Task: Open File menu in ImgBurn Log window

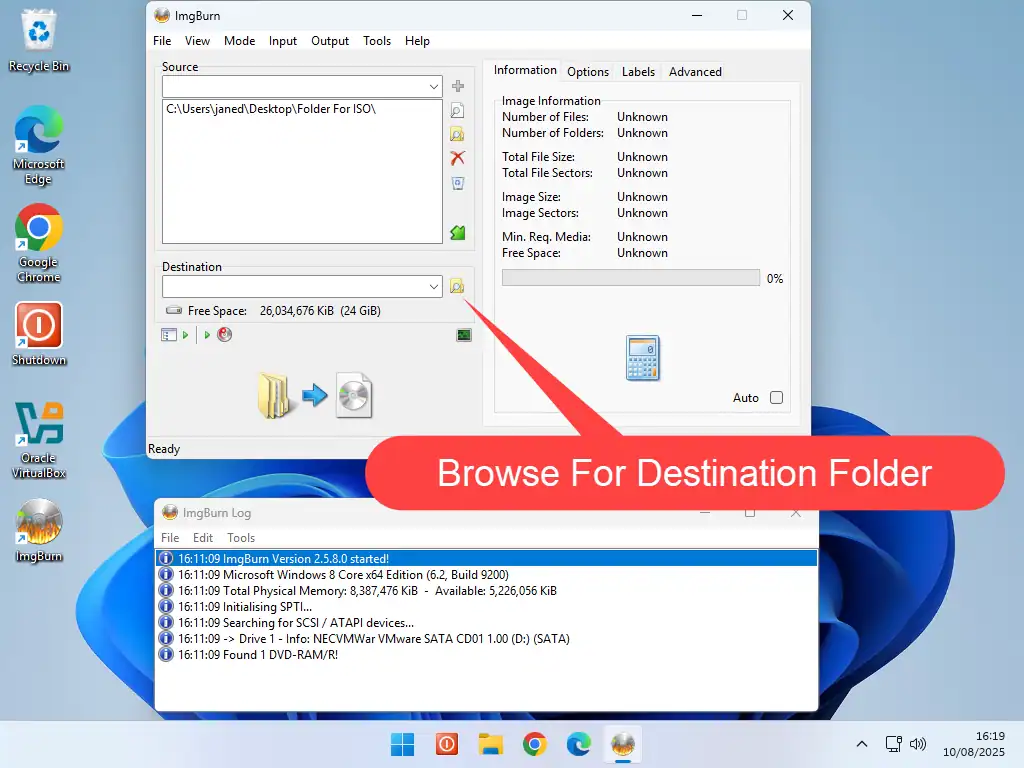Action: click(170, 537)
